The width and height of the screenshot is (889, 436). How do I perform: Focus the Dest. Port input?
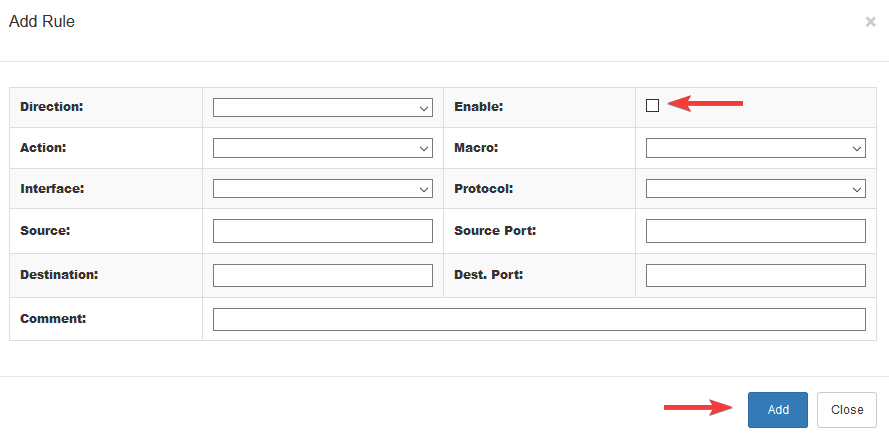[x=756, y=275]
